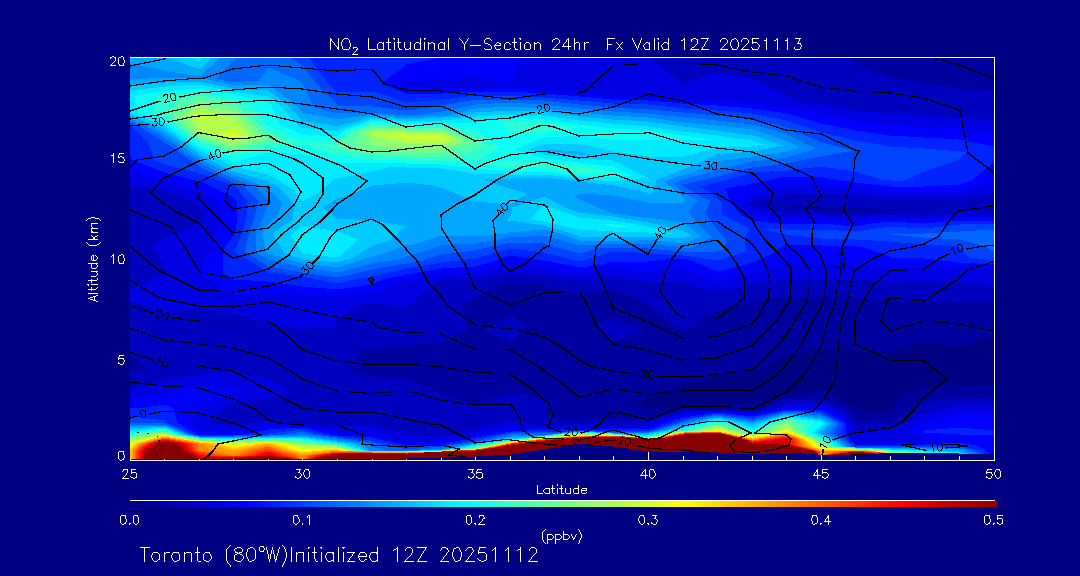Click latitude axis tick label 25

[x=129, y=474]
